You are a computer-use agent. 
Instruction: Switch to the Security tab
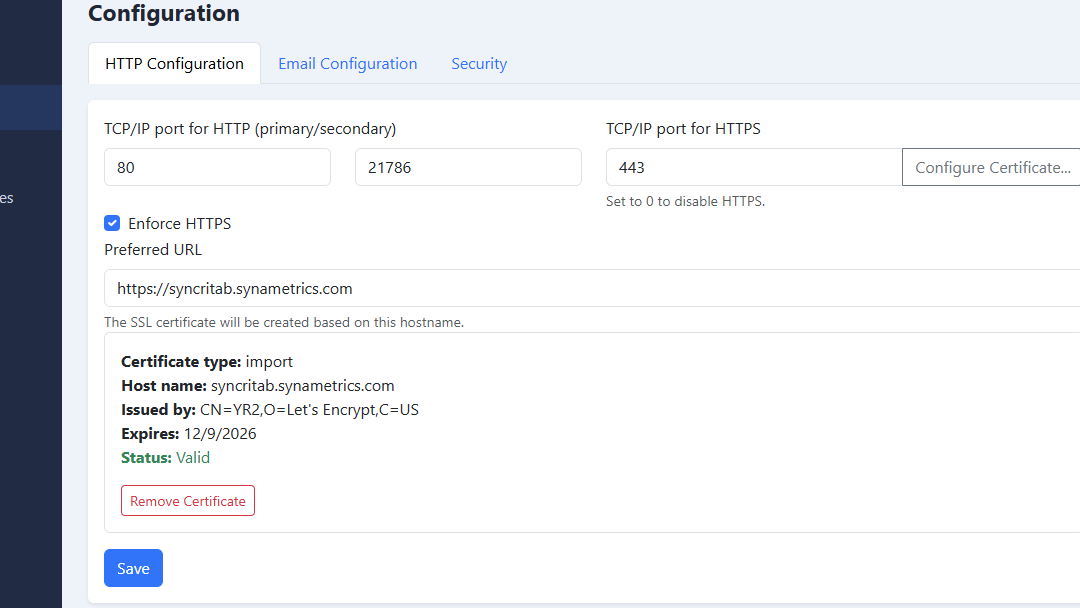coord(479,63)
